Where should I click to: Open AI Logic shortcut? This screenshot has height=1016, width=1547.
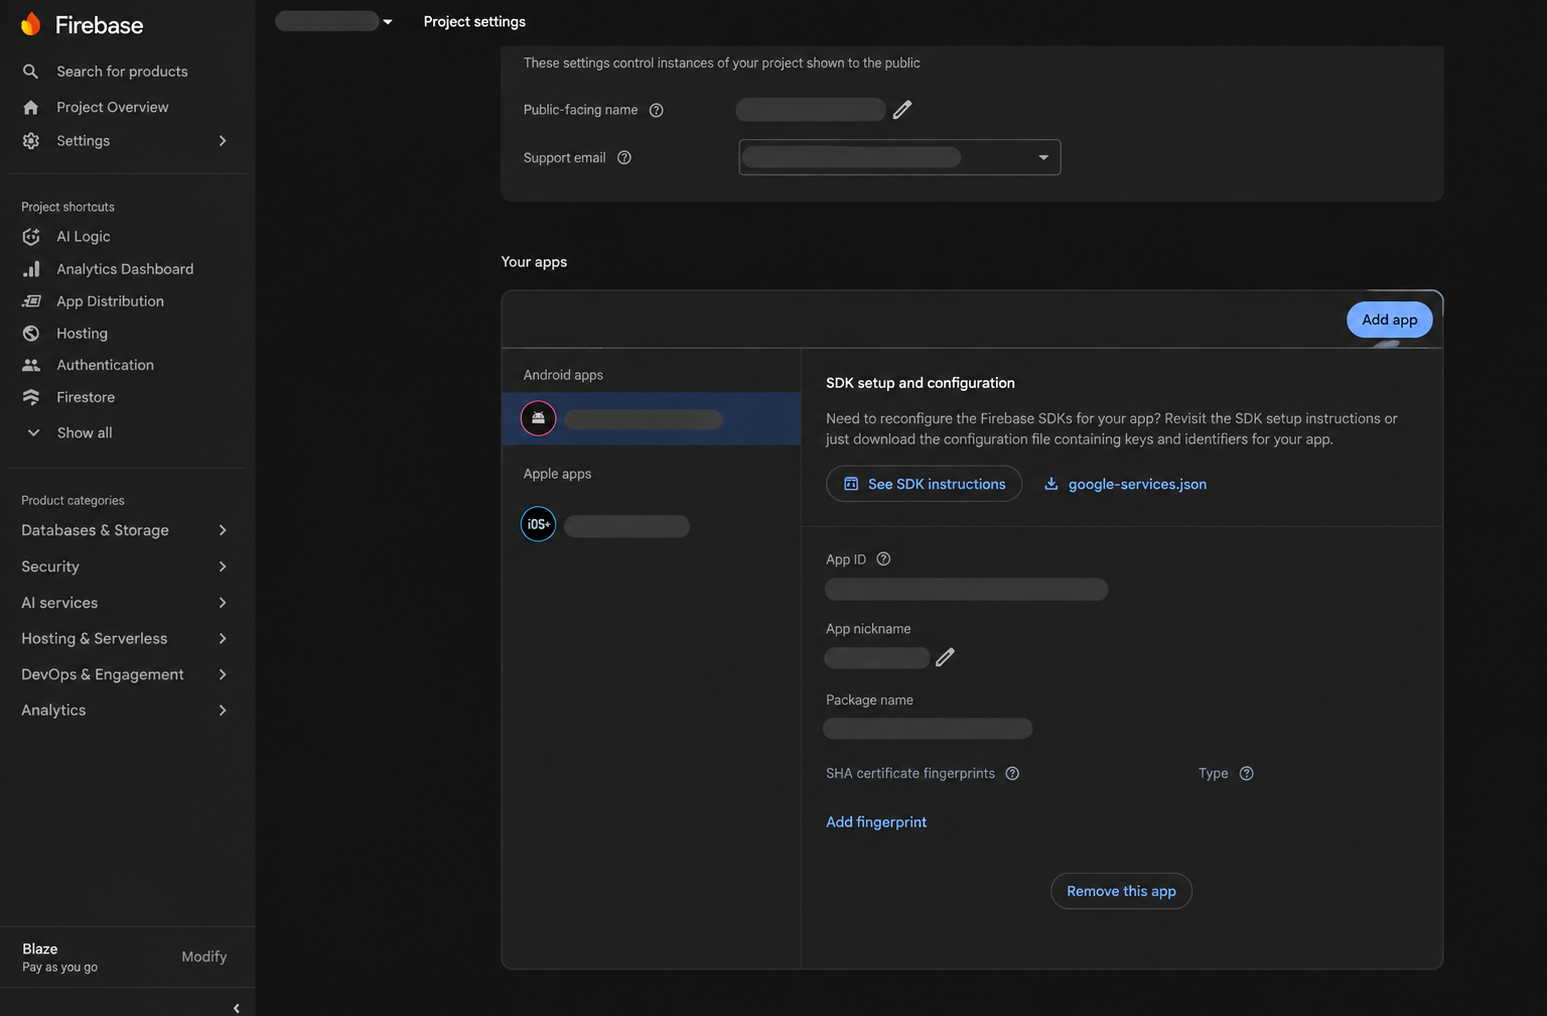click(x=83, y=237)
